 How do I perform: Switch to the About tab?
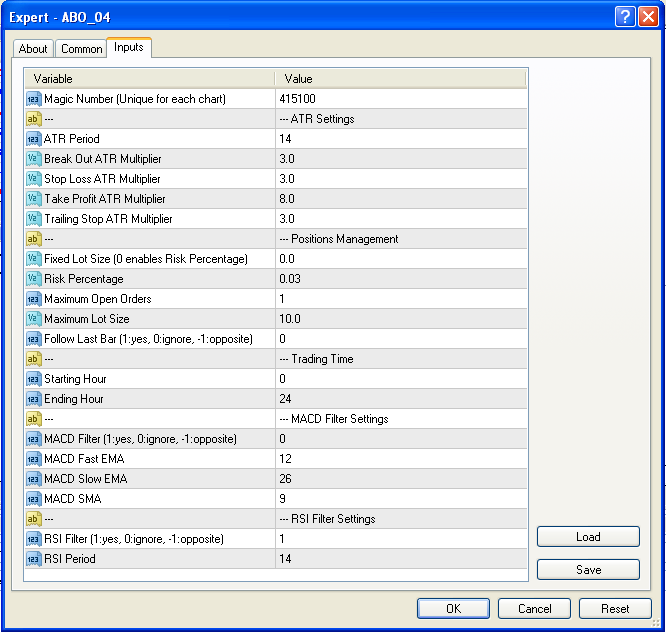[33, 49]
